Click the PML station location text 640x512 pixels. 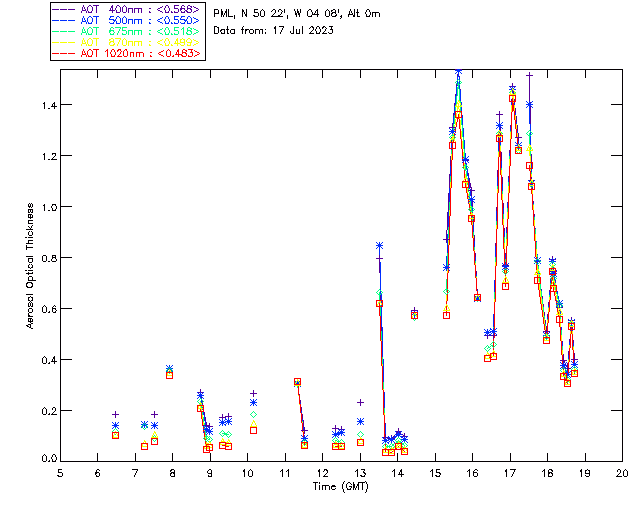297,14
